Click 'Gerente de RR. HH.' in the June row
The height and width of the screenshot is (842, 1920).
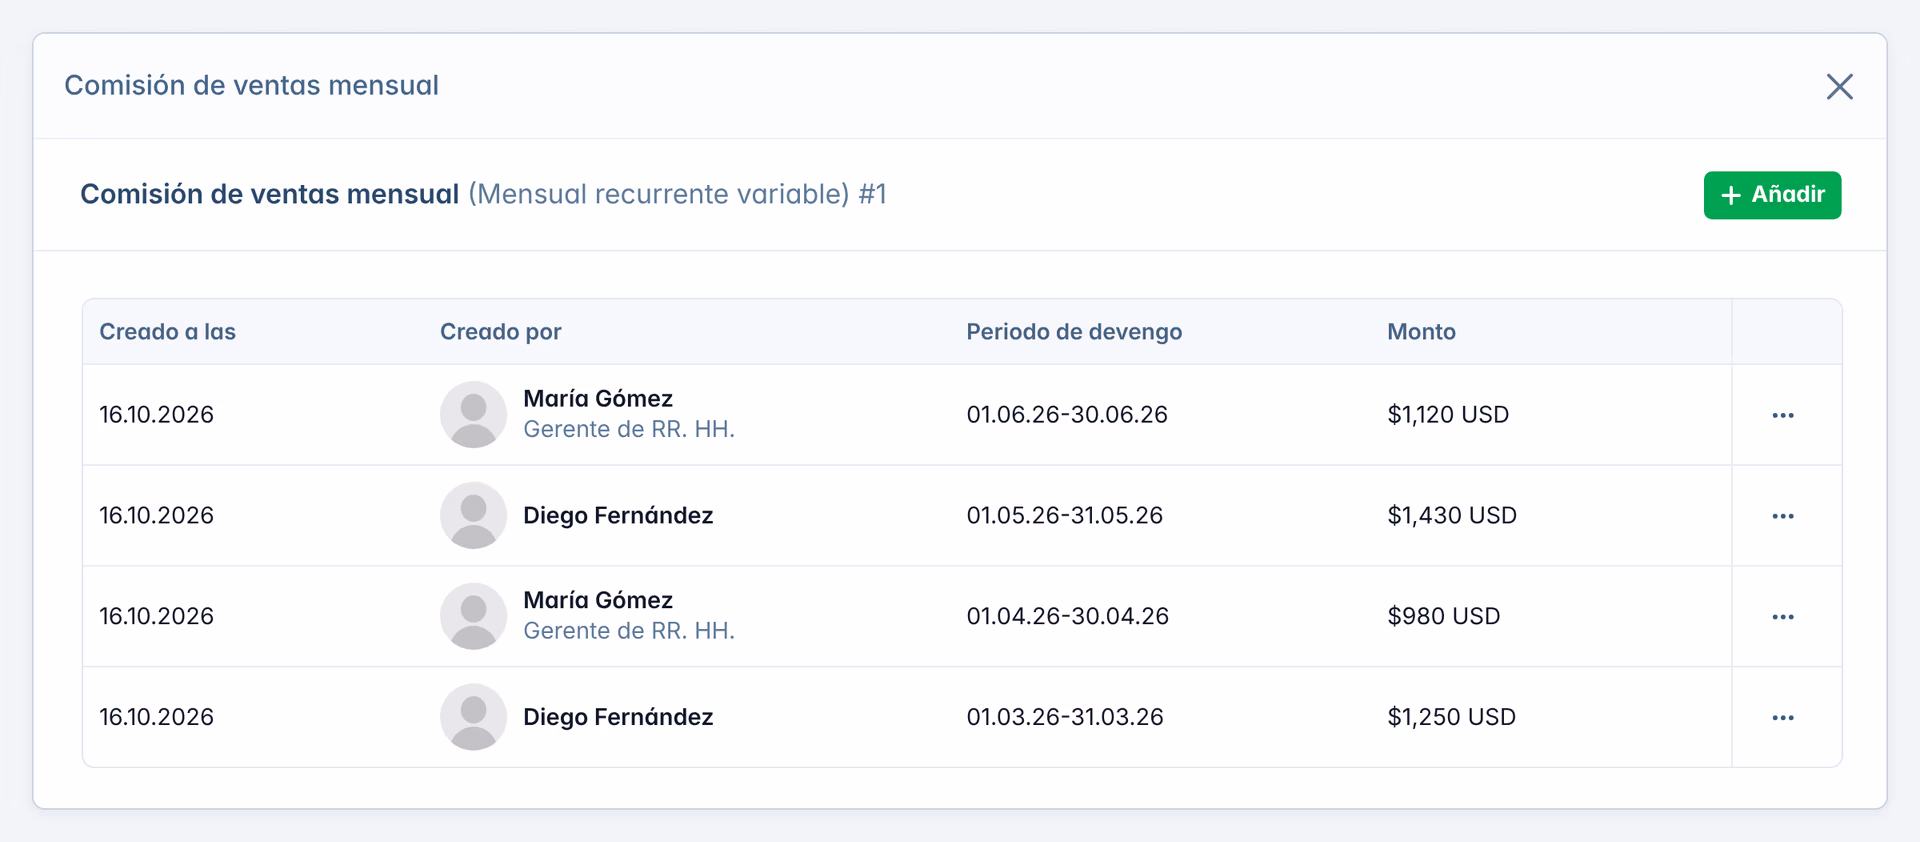click(629, 430)
